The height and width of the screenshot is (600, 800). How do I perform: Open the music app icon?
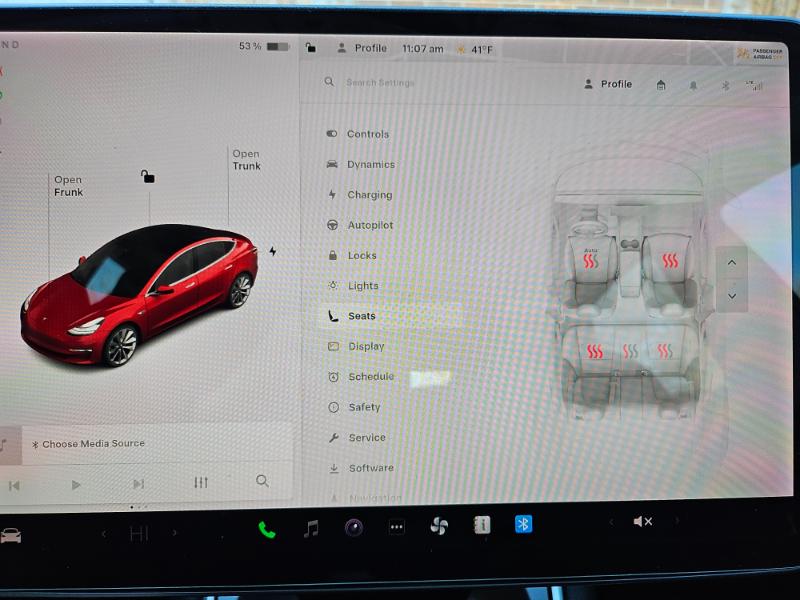pyautogui.click(x=311, y=528)
